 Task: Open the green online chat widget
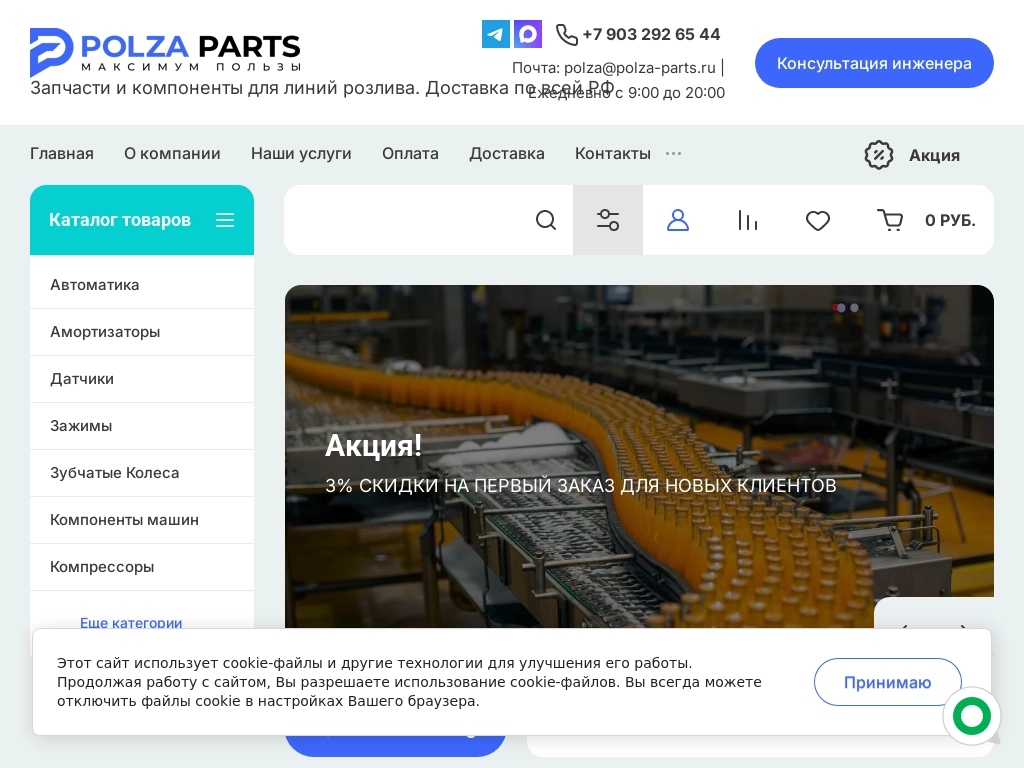coord(971,716)
